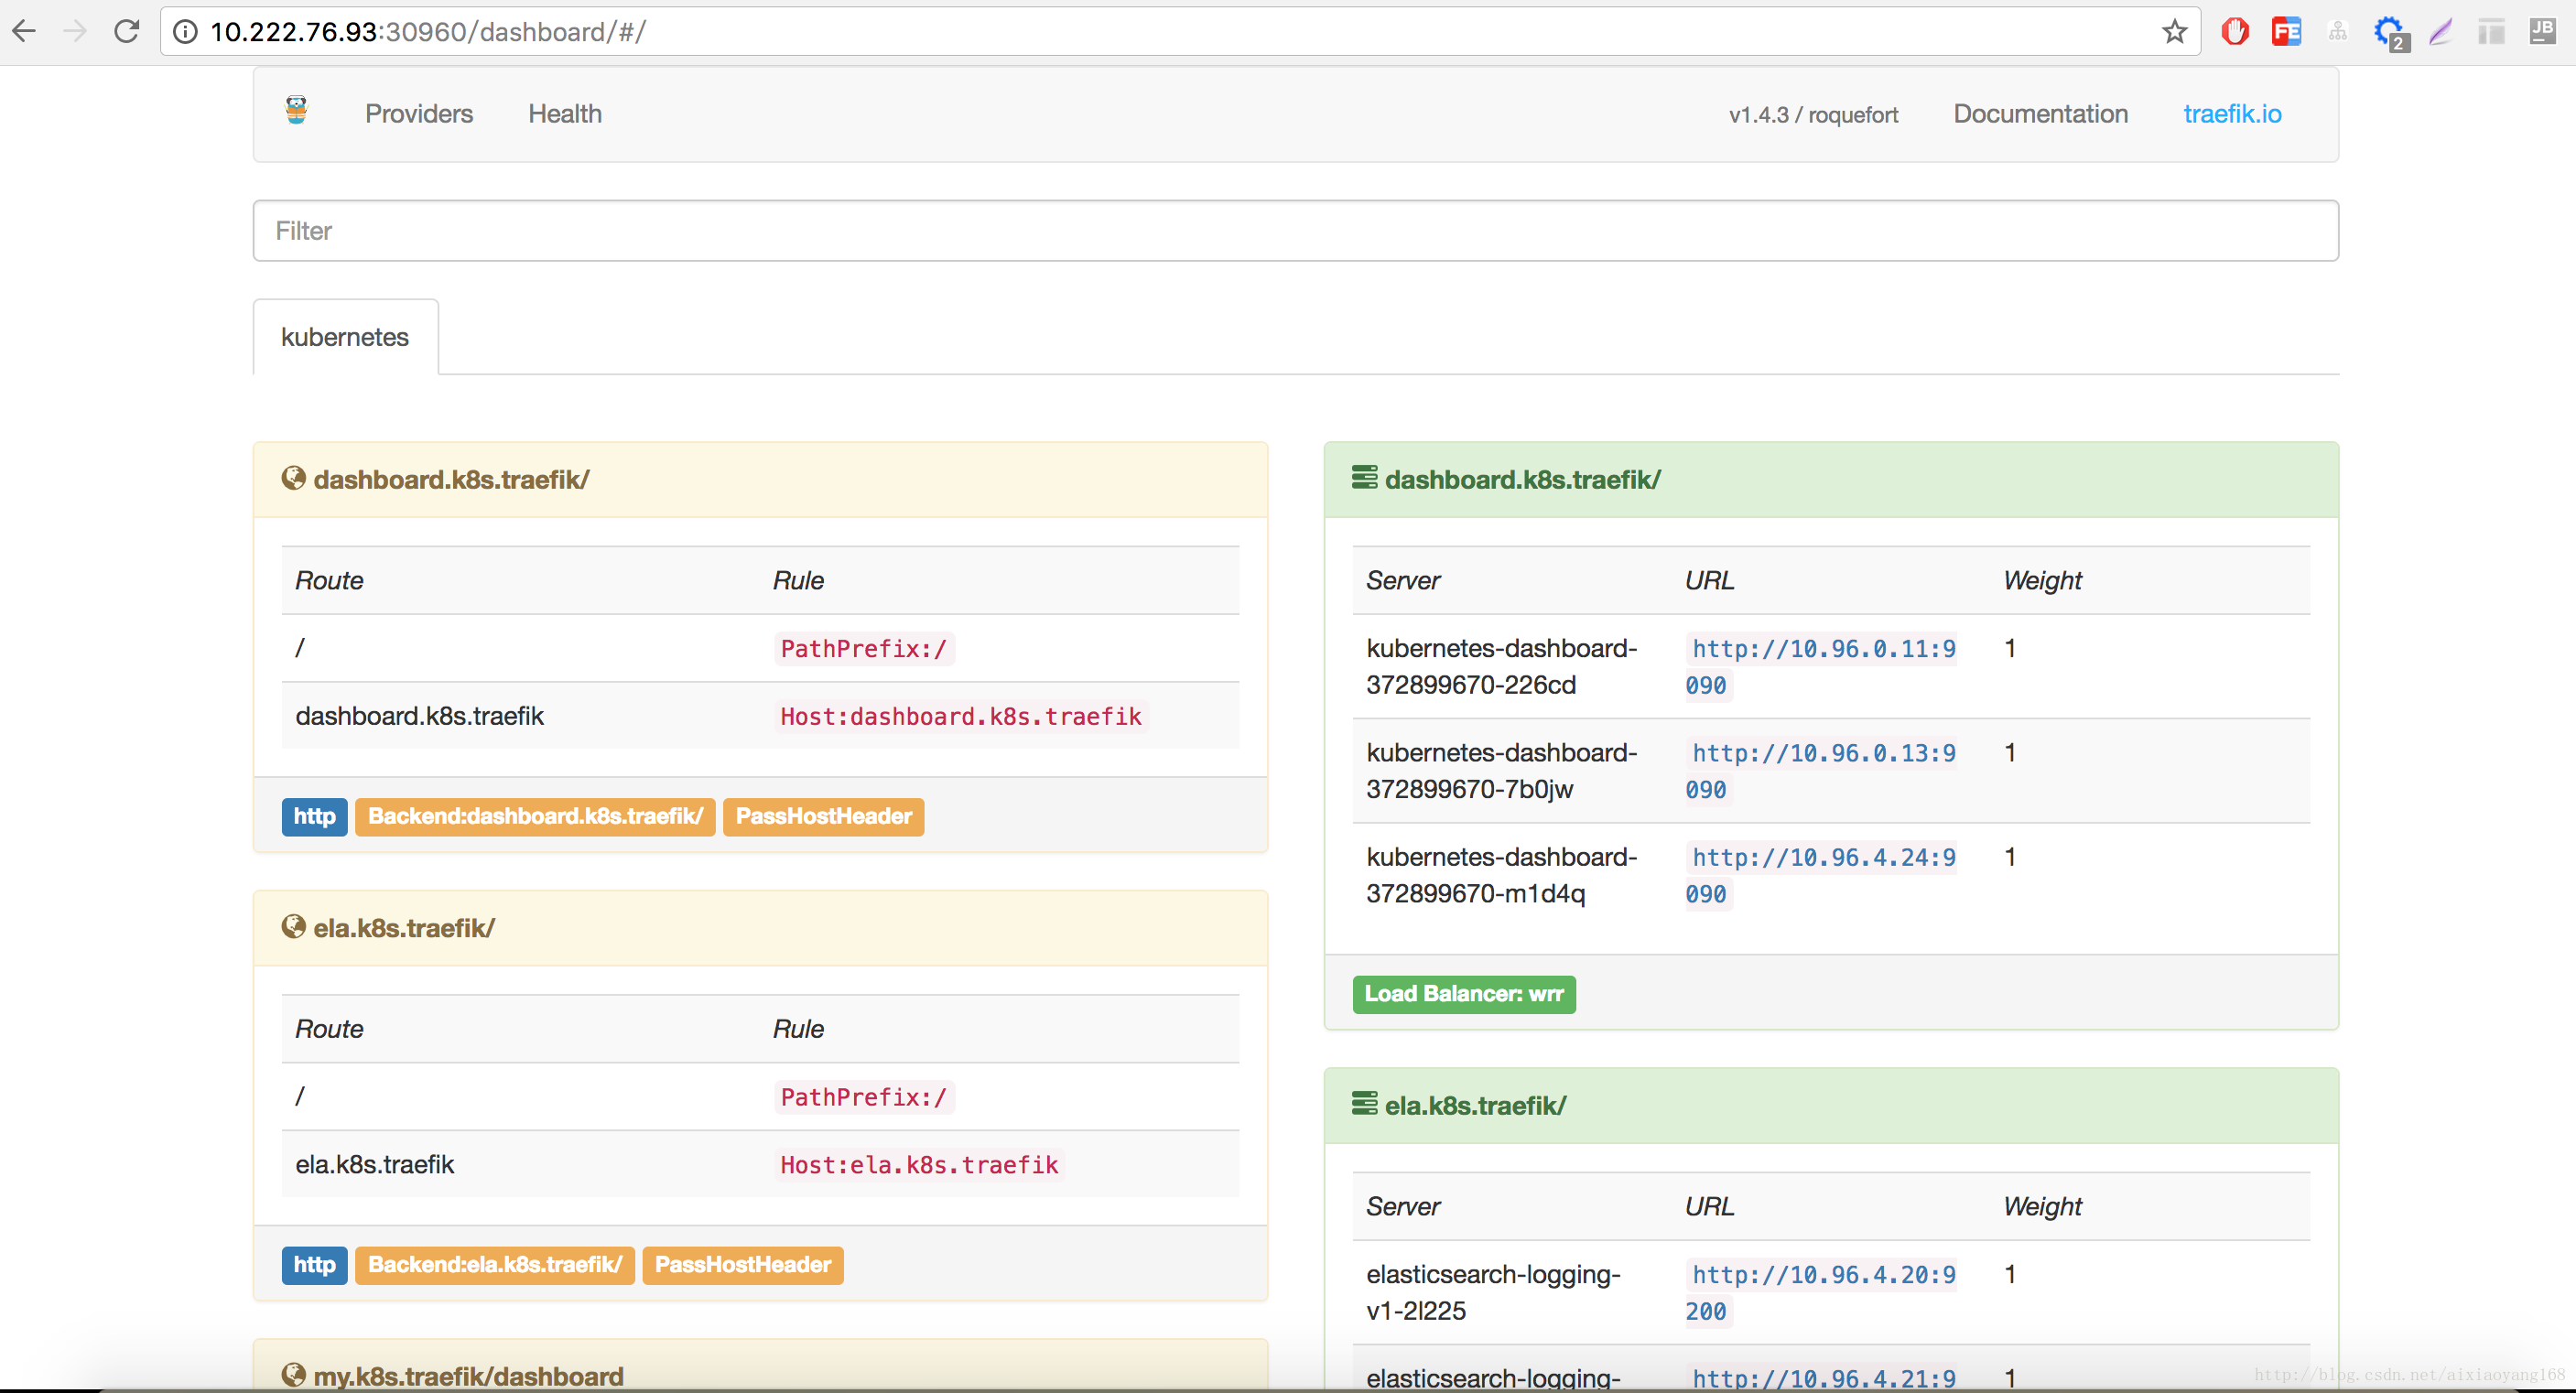Click server kubernetes-dashboard-372899670-m1d4q
The height and width of the screenshot is (1393, 2576).
1501,875
